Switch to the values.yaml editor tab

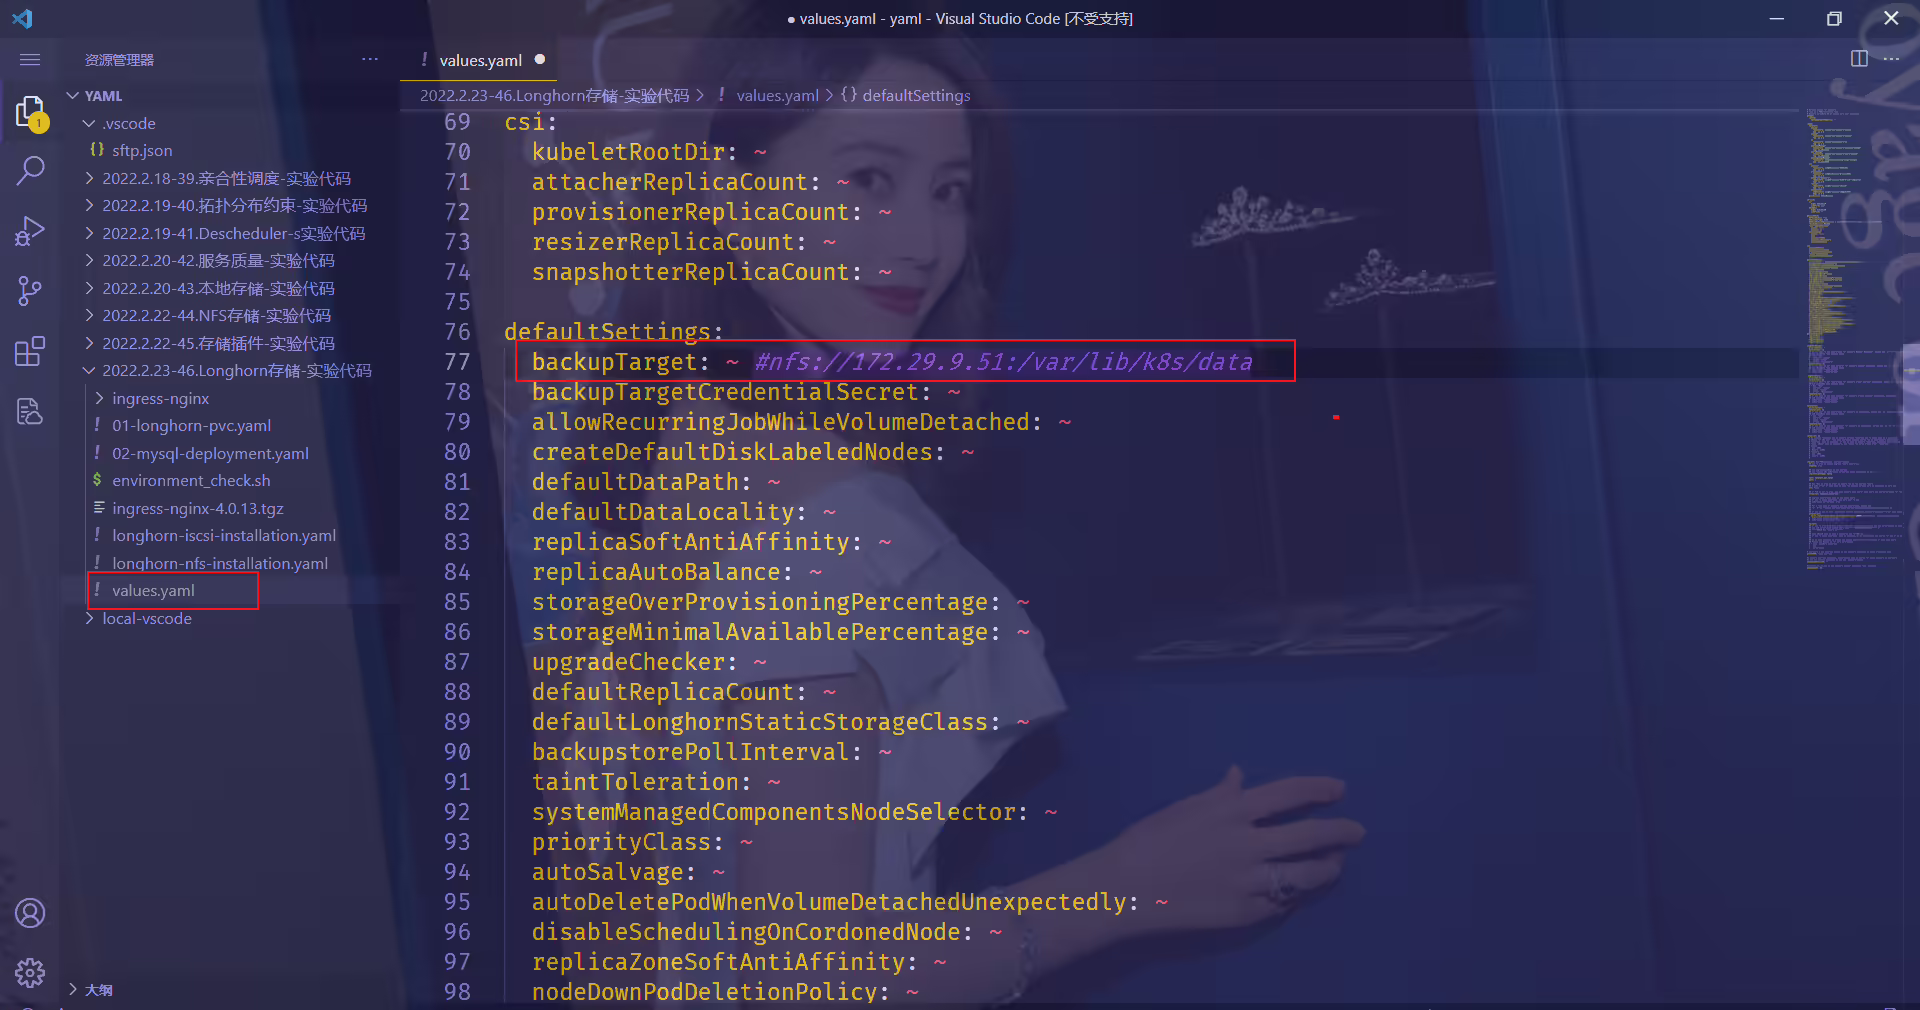pos(480,60)
